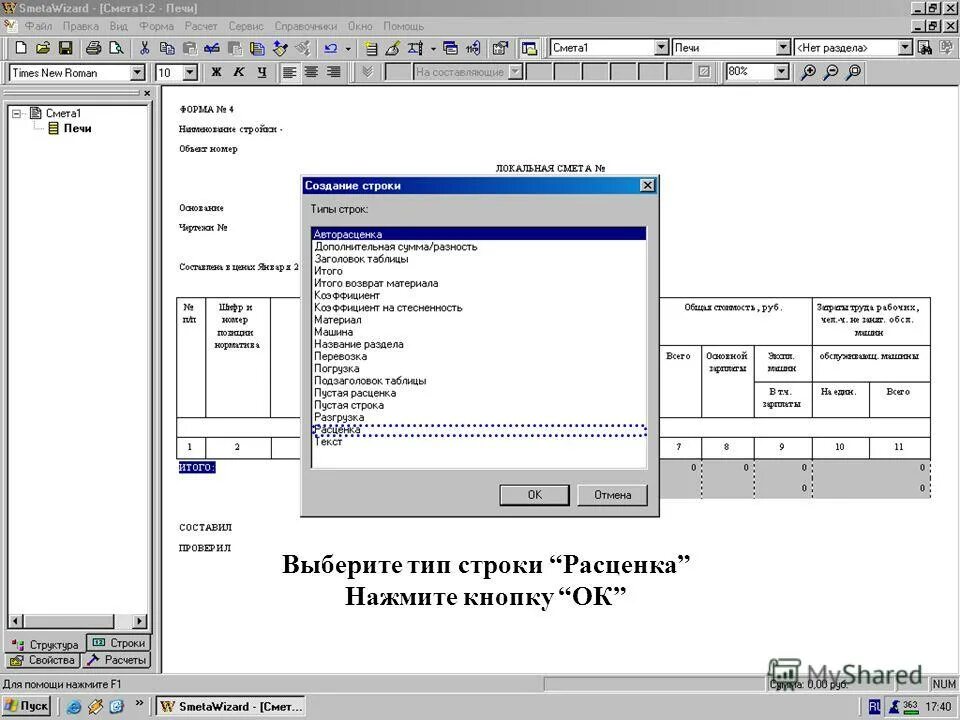Select Авторасценка in the list
This screenshot has height=720, width=960.
click(x=479, y=234)
